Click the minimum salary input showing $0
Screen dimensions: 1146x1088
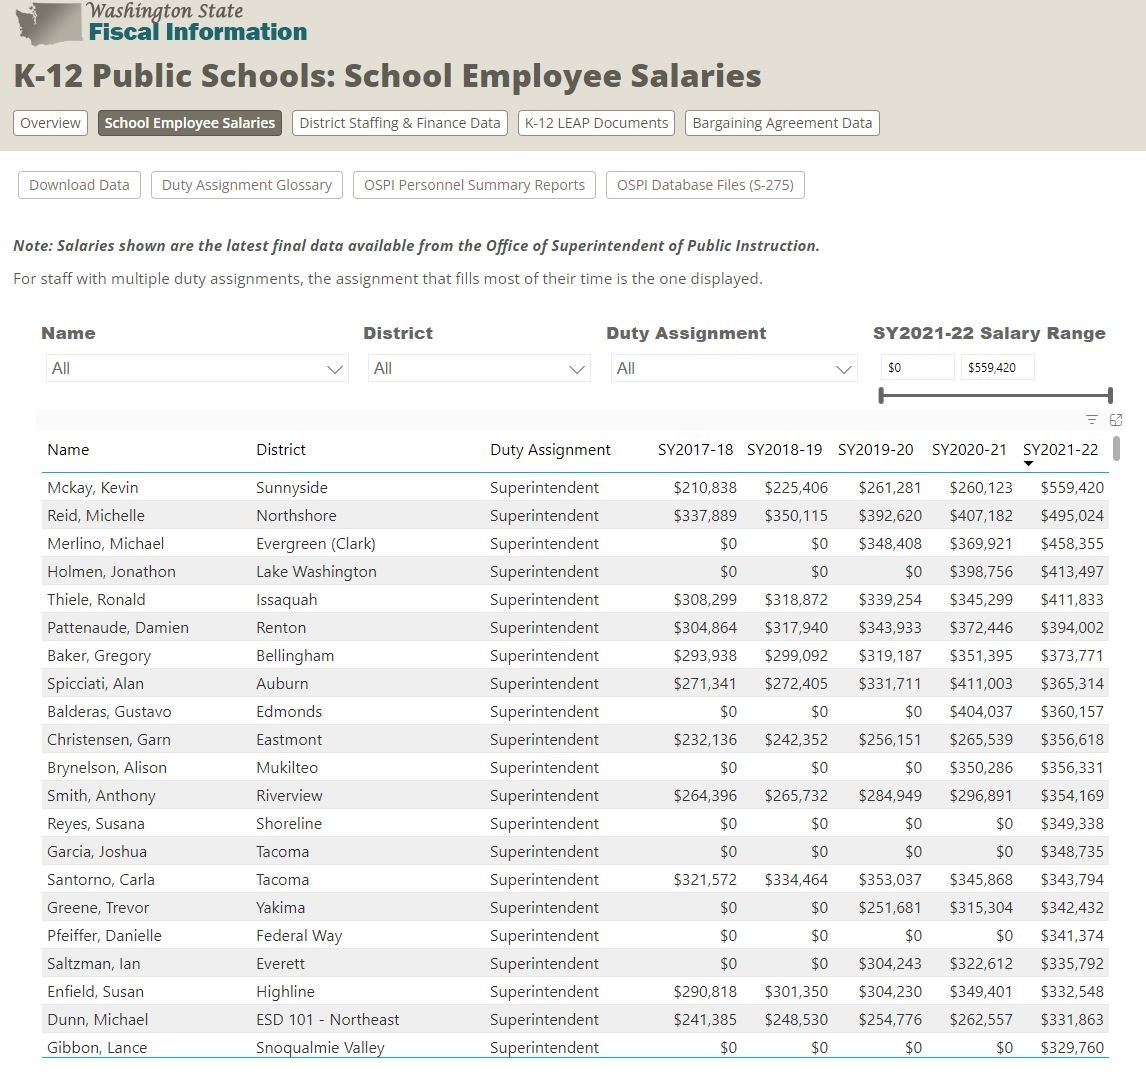(917, 367)
